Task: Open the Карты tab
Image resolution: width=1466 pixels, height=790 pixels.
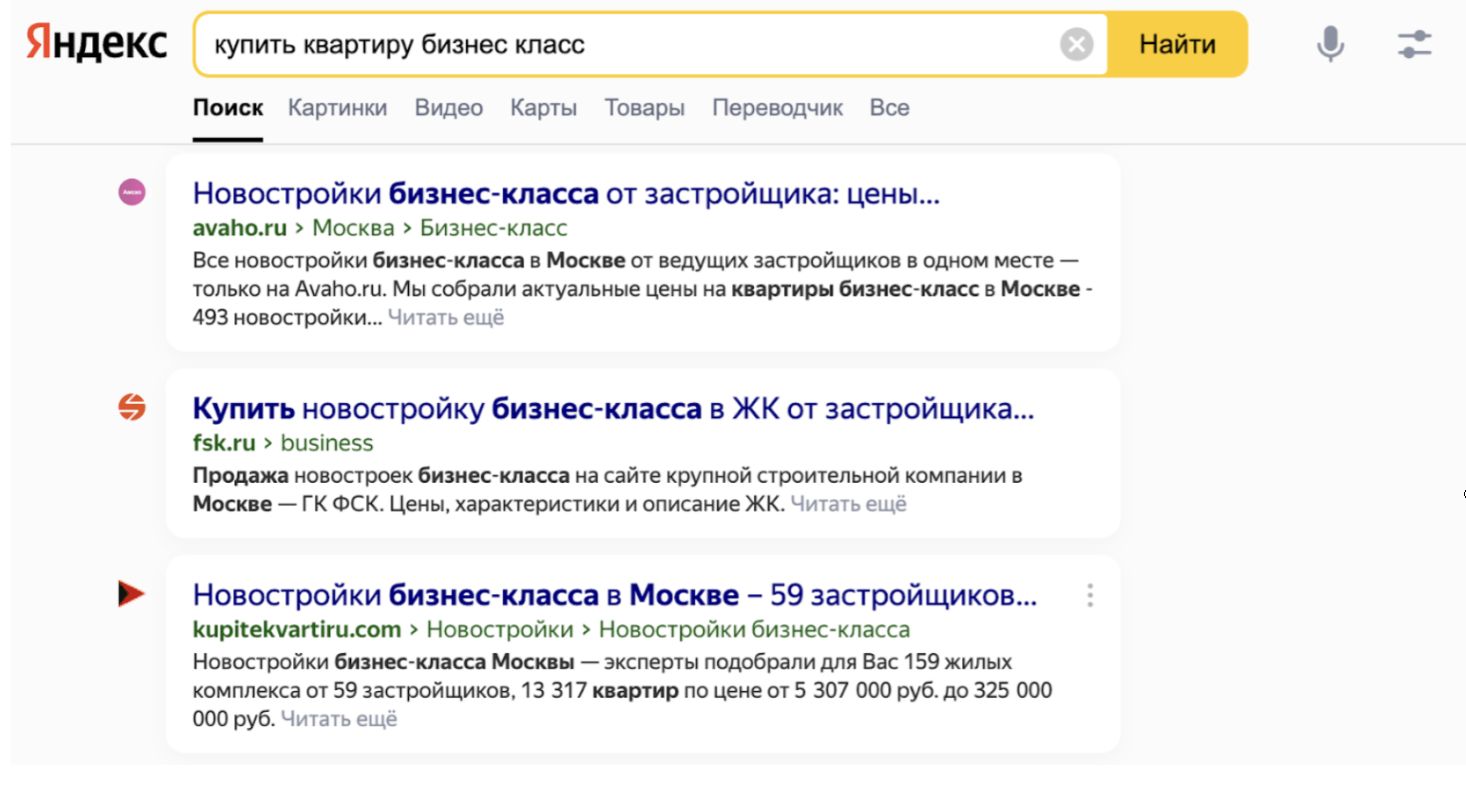Action: (x=543, y=108)
